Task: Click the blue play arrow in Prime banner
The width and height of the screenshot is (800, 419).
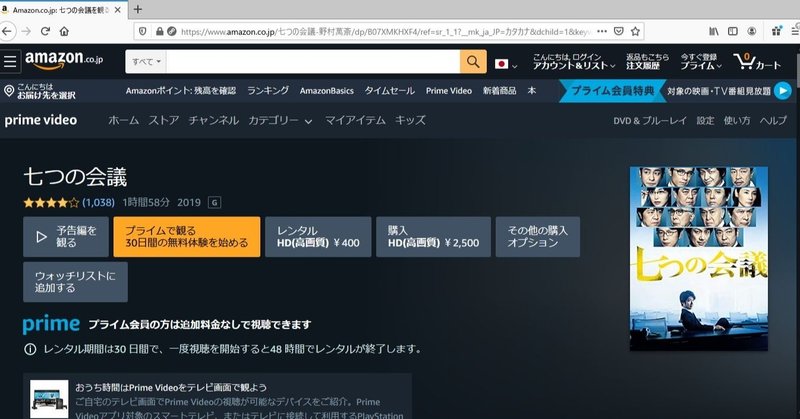Action: (783, 91)
